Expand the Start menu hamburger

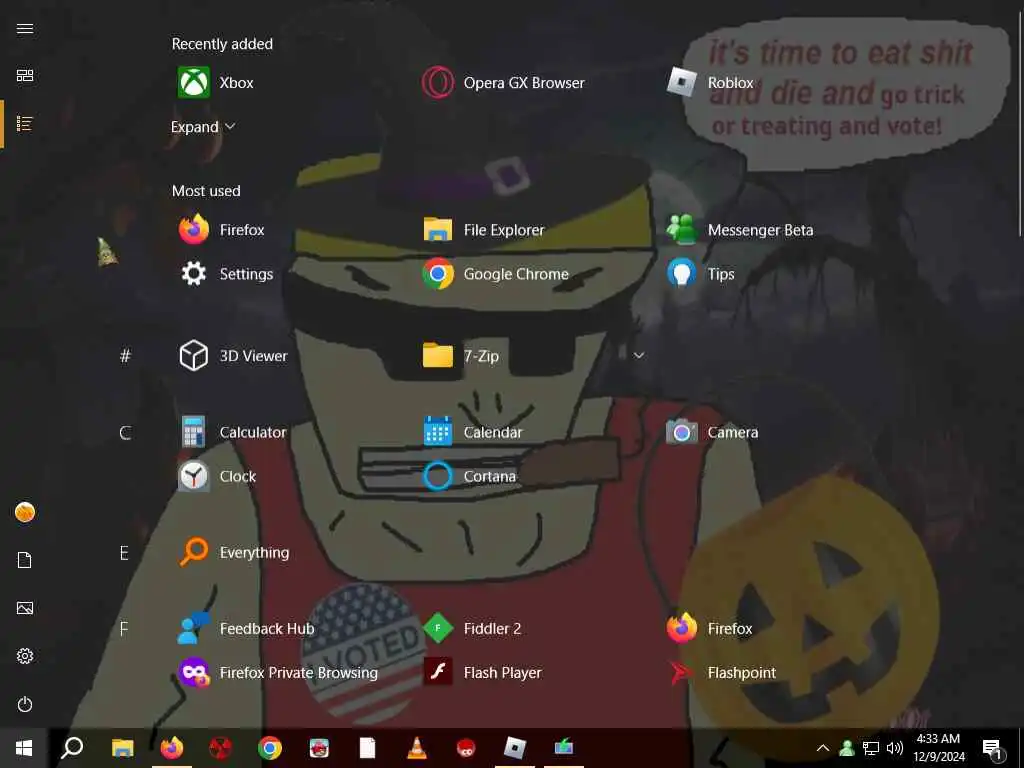coord(25,28)
